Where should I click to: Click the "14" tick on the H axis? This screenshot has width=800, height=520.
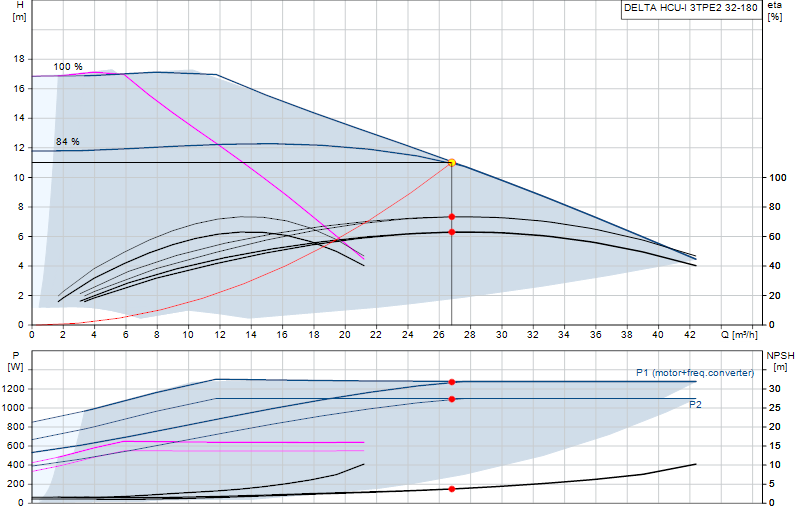pos(19,118)
